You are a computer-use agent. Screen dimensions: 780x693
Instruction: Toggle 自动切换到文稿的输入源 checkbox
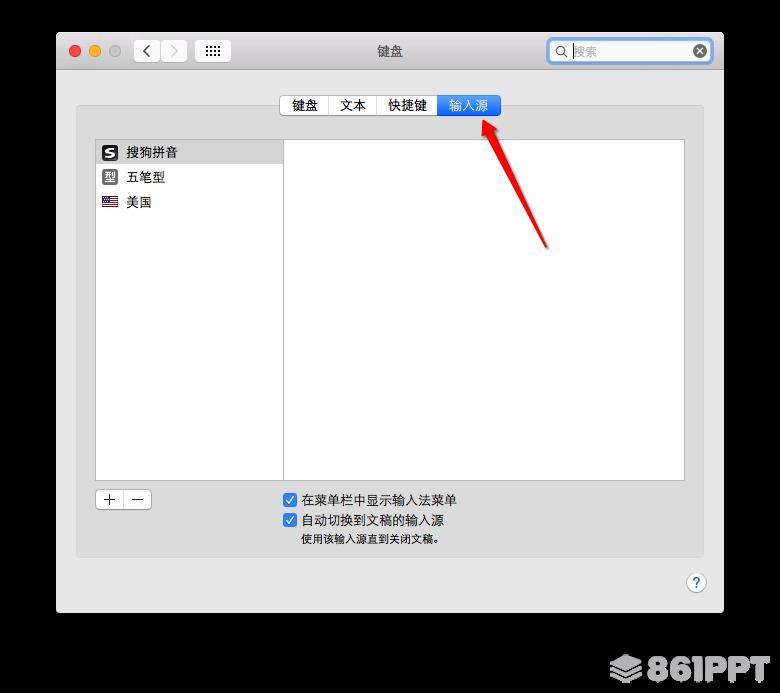click(x=290, y=520)
